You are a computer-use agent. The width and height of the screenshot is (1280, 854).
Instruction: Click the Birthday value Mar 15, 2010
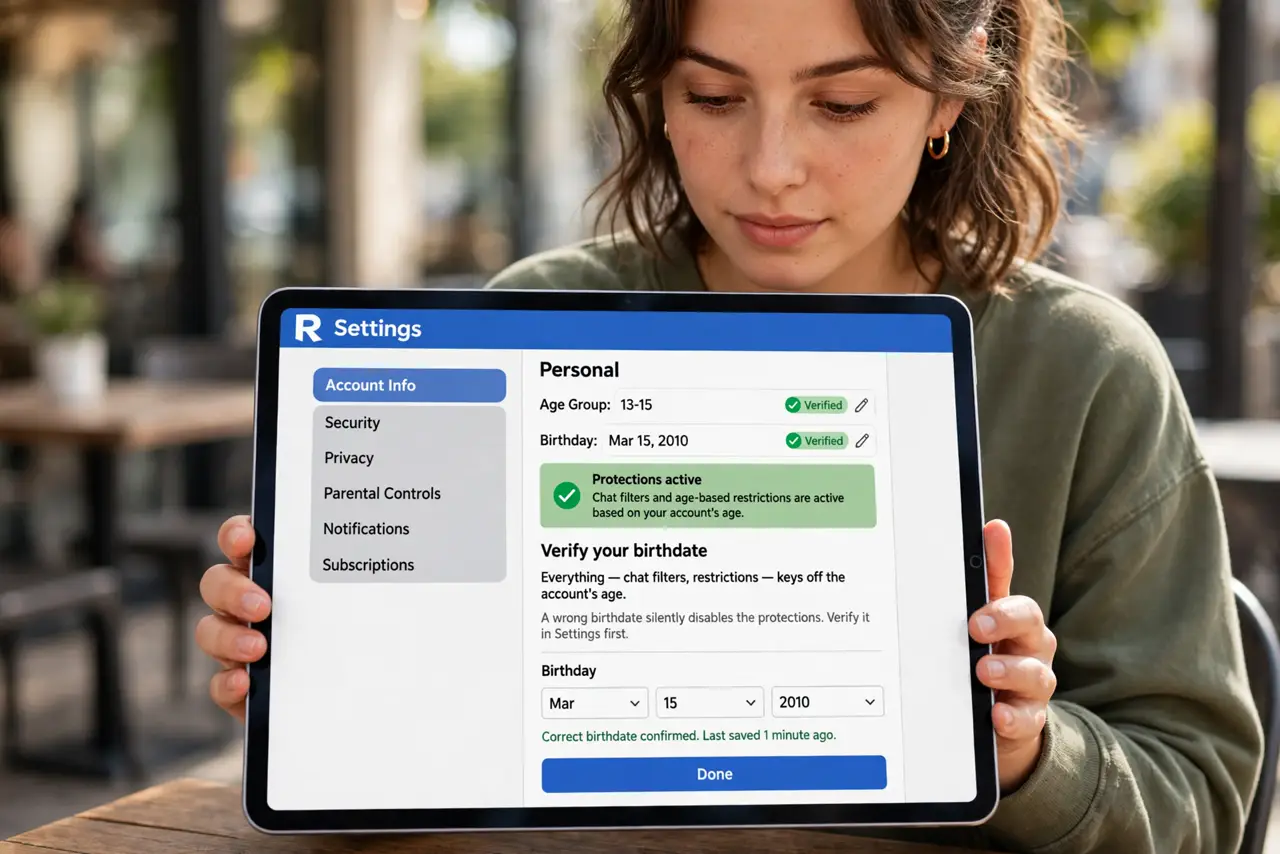pos(648,440)
